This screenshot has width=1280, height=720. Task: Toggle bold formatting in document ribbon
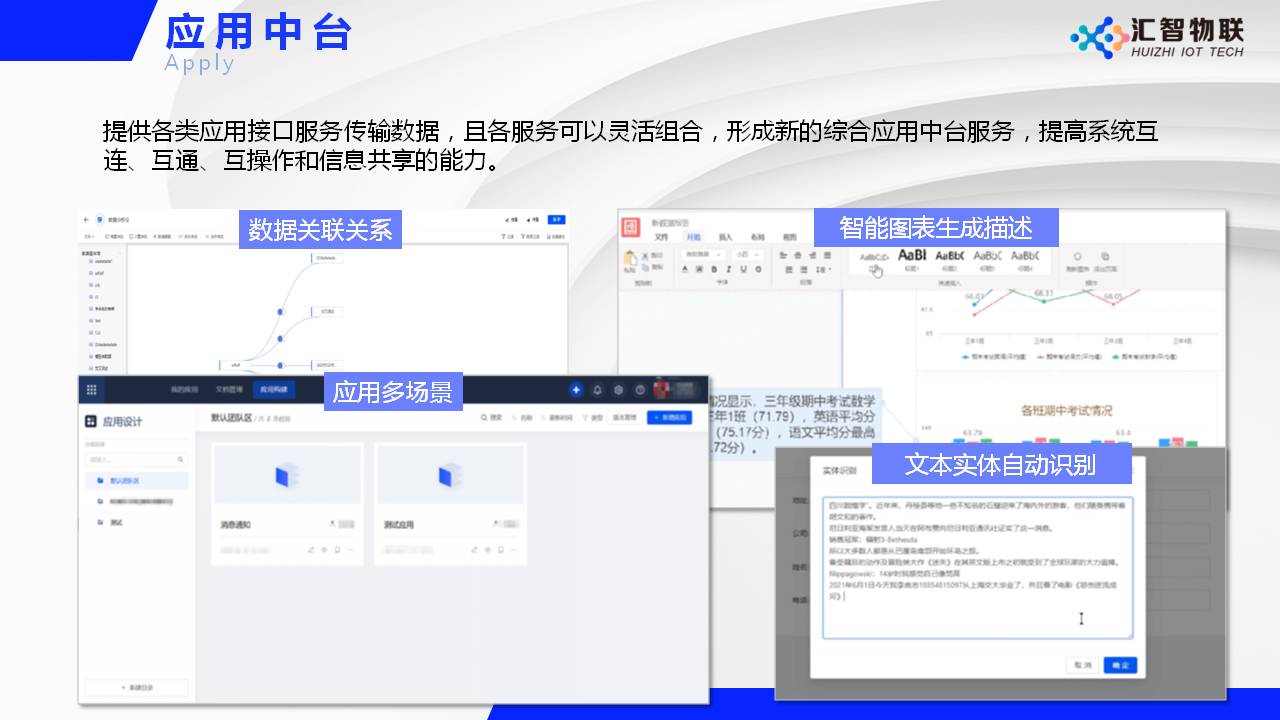click(715, 270)
